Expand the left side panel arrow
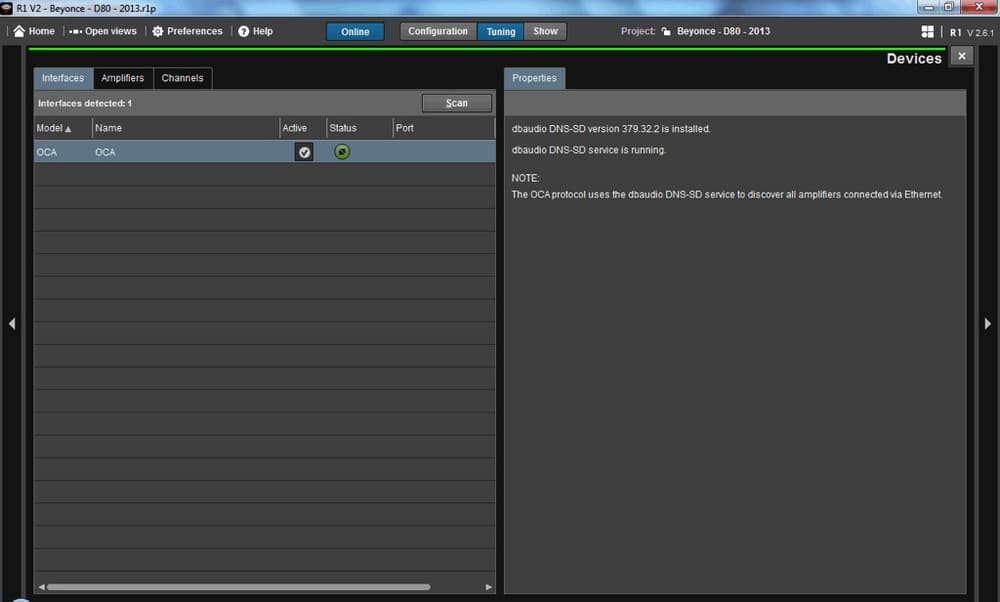The image size is (1000, 602). tap(12, 323)
